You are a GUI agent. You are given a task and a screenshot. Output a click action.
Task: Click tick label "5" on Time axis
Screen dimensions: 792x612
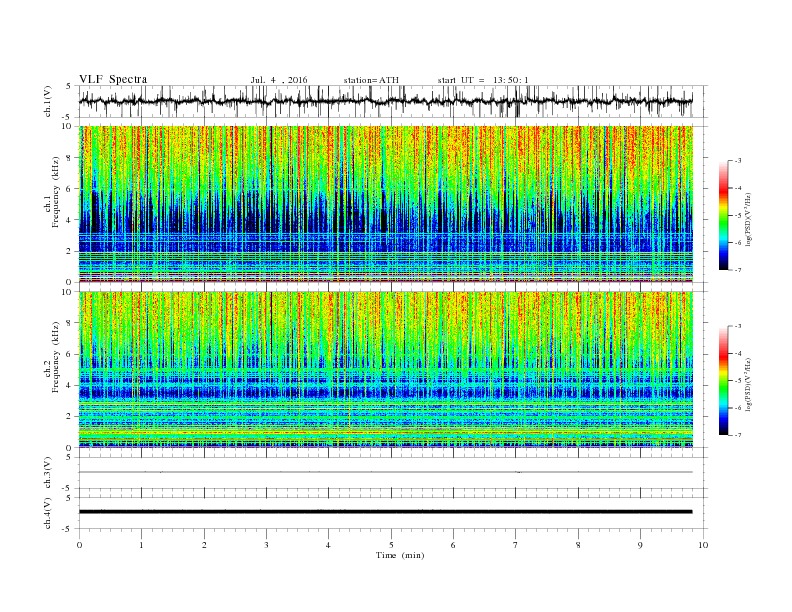click(391, 545)
